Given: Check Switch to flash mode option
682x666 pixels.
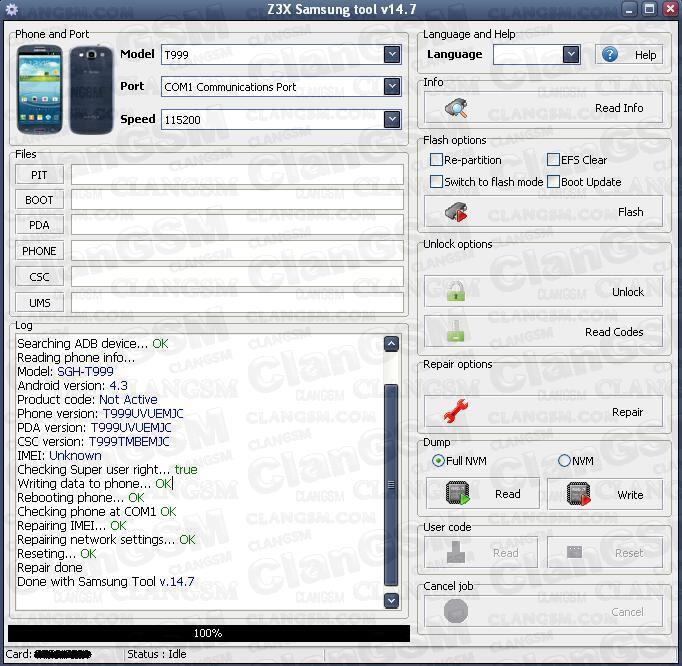Looking at the screenshot, I should tap(436, 181).
